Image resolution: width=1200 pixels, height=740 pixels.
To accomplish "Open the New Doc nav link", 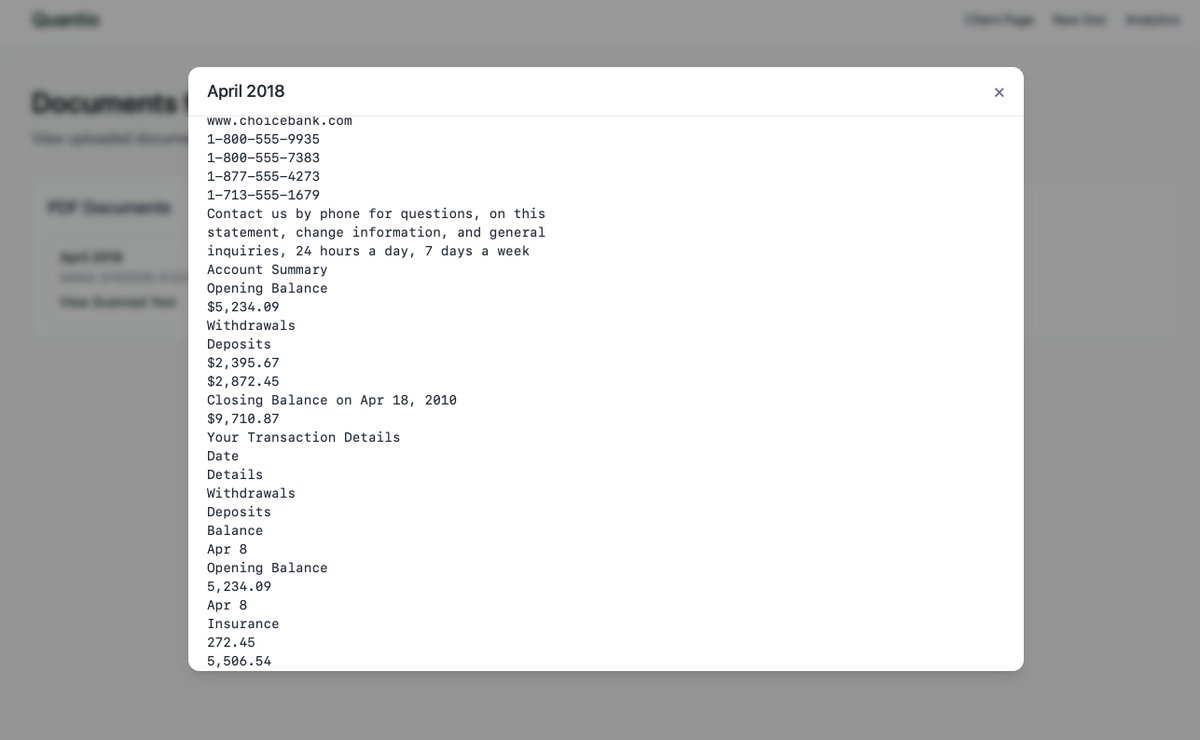I will (1079, 20).
